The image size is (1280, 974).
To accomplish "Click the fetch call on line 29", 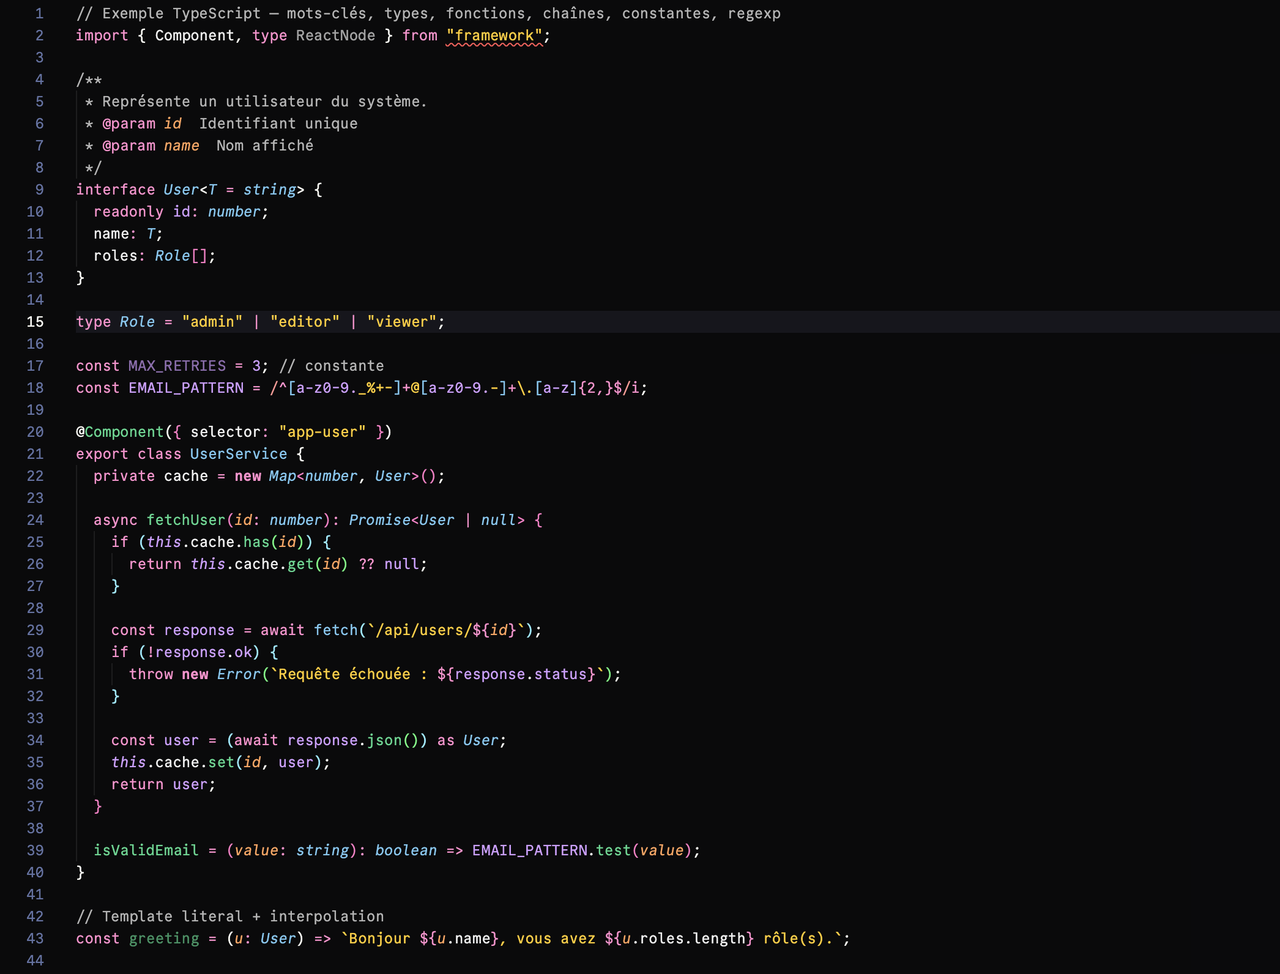I will click(336, 629).
